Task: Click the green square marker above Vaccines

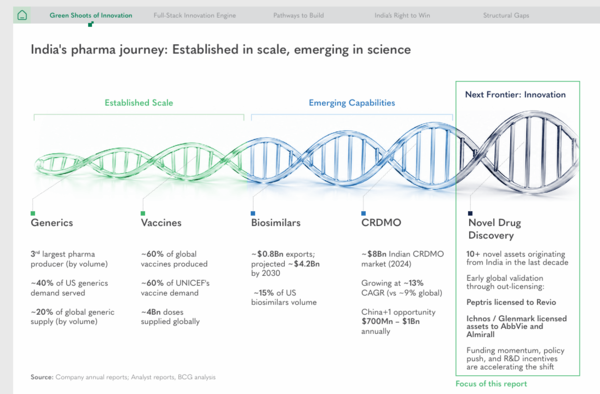Action: point(143,213)
